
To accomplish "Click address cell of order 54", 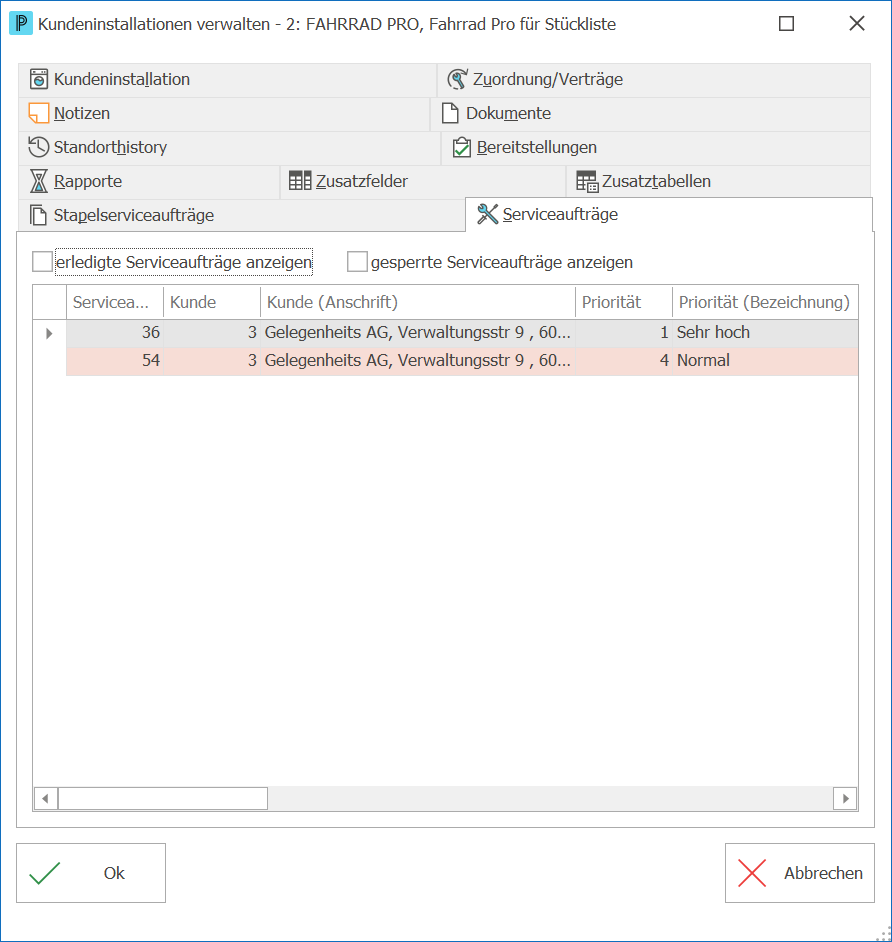I will tap(418, 361).
